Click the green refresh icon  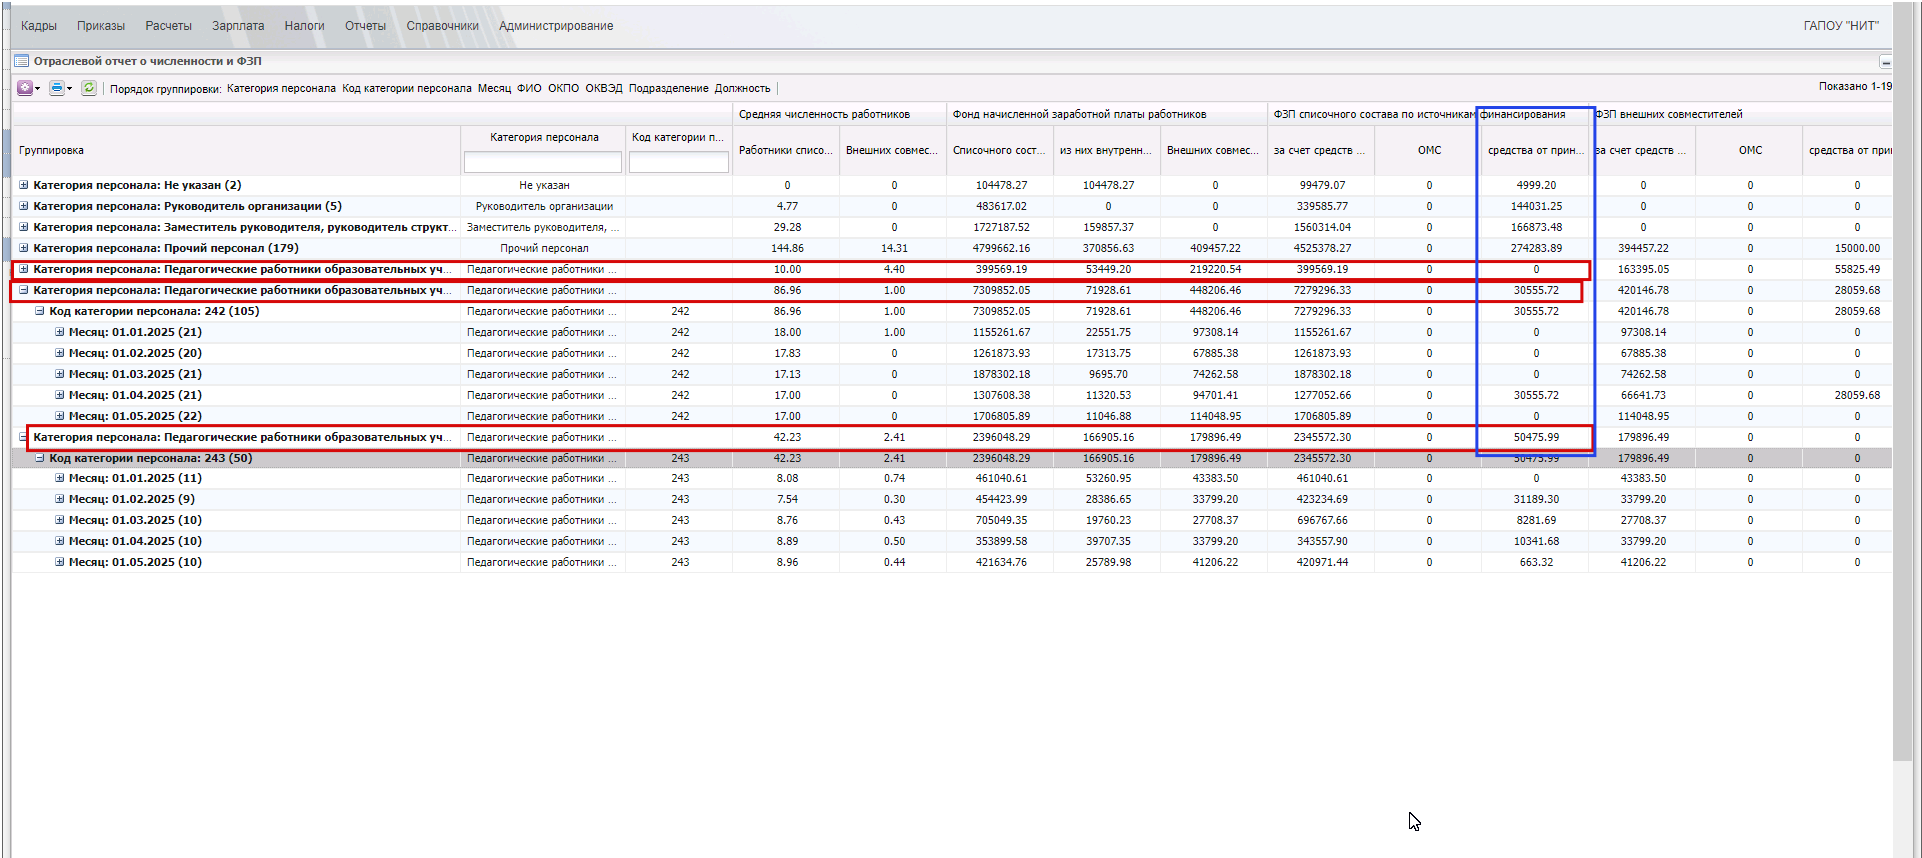tap(89, 88)
